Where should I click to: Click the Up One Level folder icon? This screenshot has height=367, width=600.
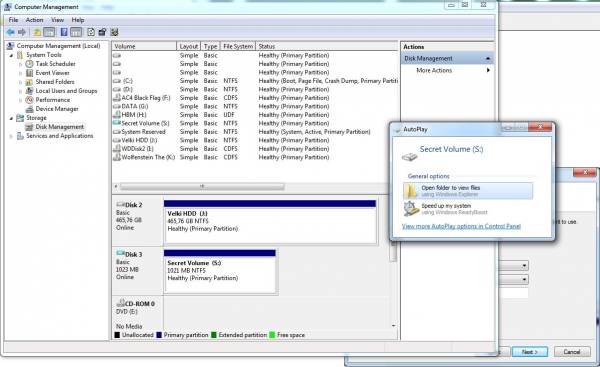(x=37, y=32)
